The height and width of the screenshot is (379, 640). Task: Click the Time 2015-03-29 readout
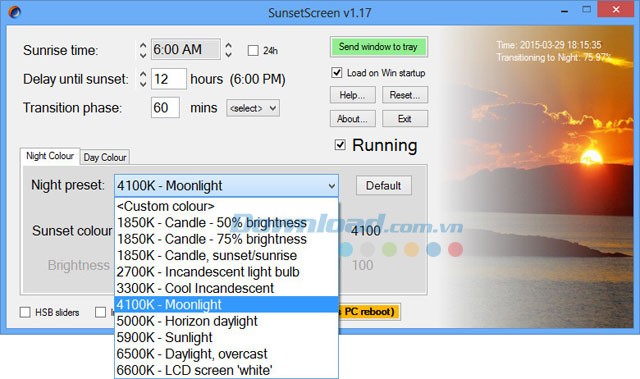[x=549, y=45]
